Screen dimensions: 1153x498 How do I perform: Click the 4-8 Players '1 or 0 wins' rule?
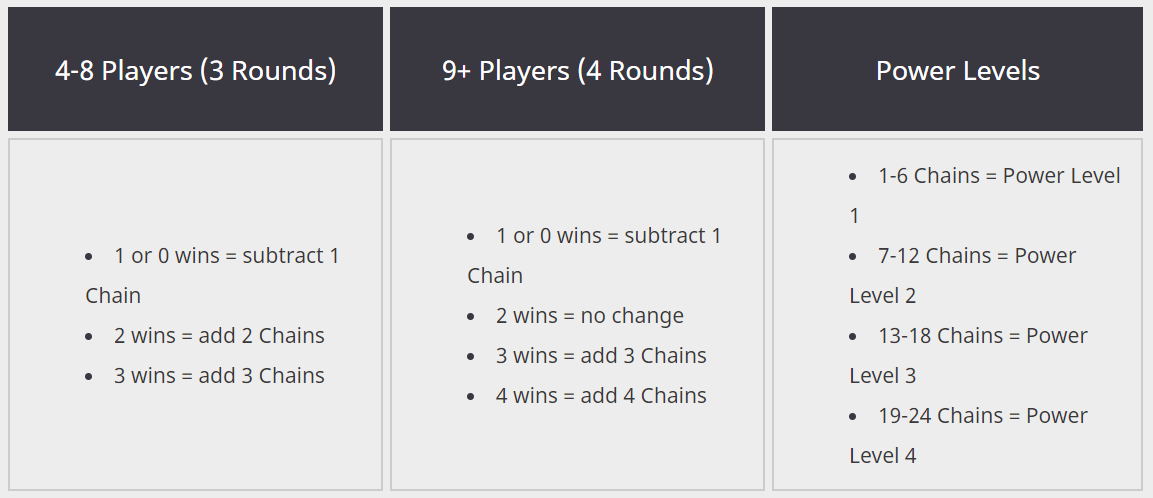[213, 276]
